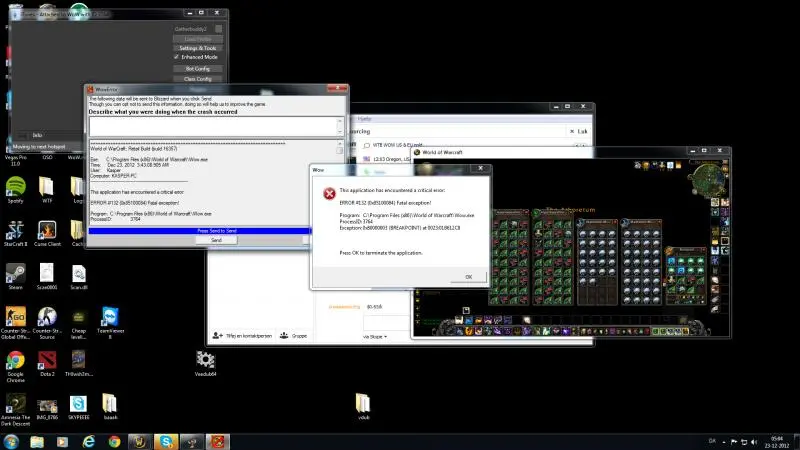800x450 pixels.
Task: Click the Info tab in bot window
Action: [x=37, y=135]
